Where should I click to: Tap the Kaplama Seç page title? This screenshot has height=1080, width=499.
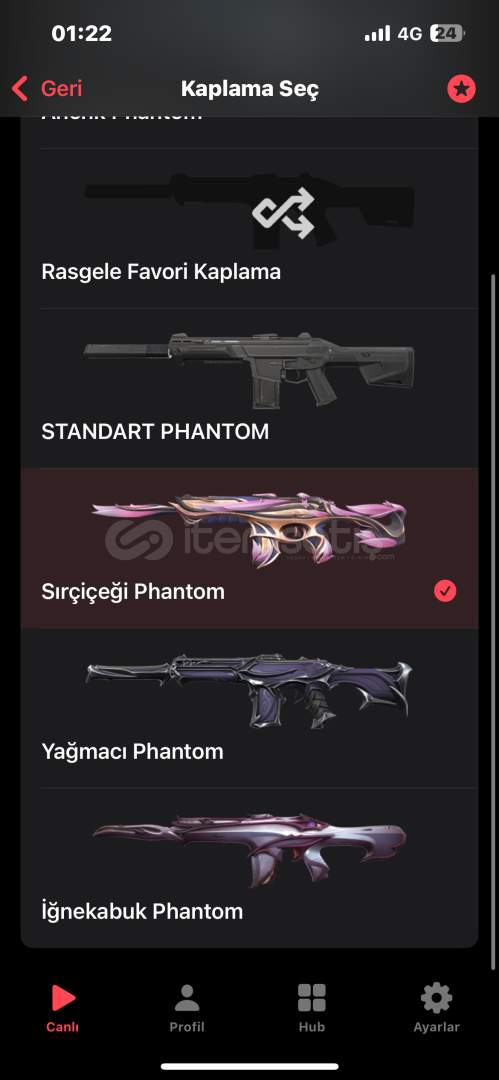250,89
